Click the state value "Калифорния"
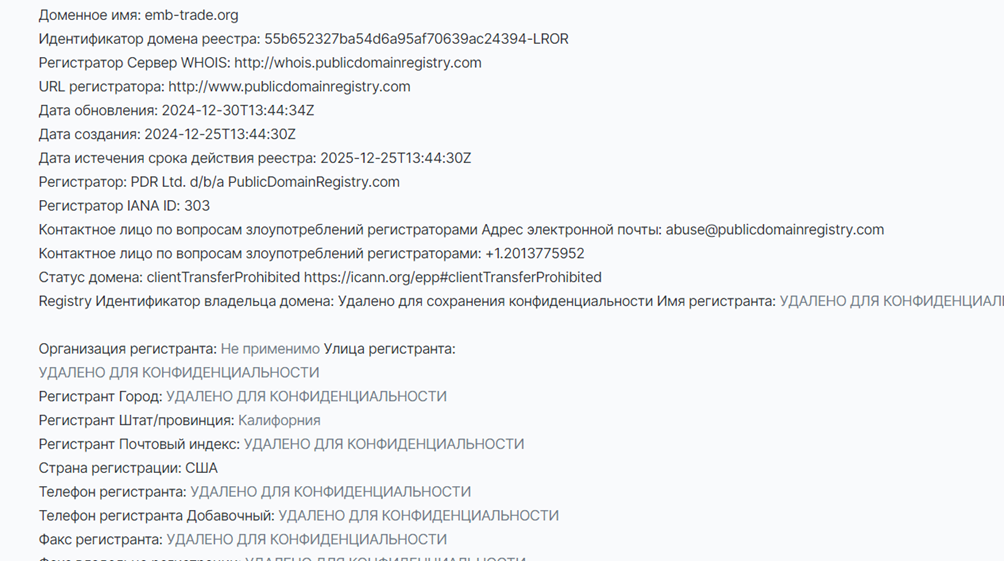 [x=279, y=421]
